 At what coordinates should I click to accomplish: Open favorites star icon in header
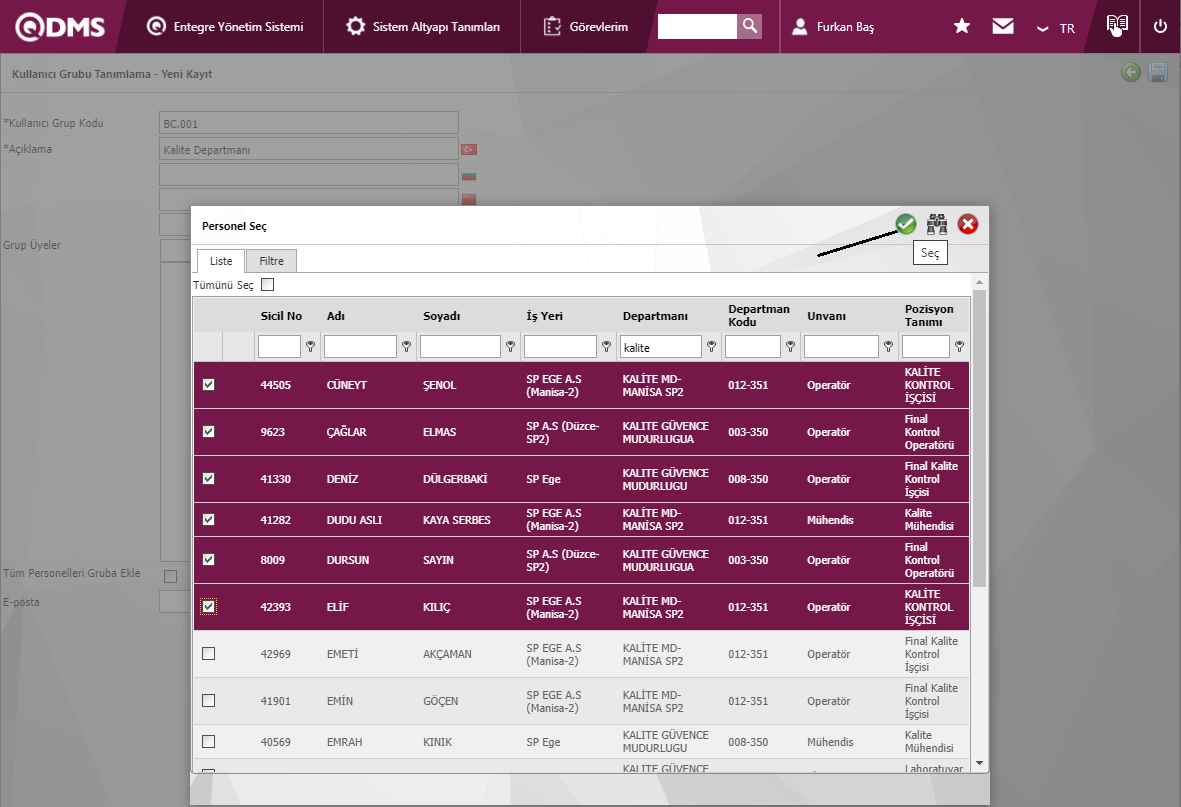(962, 27)
